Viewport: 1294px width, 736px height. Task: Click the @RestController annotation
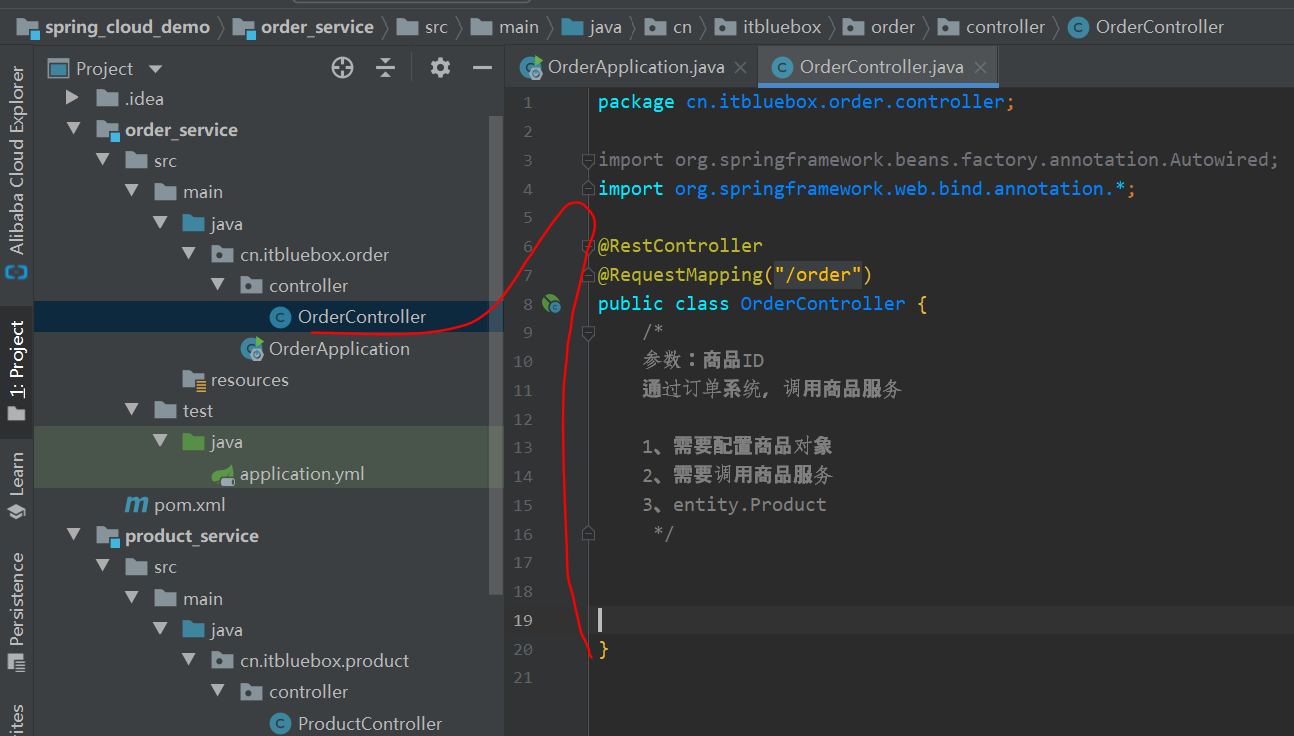[x=680, y=246]
